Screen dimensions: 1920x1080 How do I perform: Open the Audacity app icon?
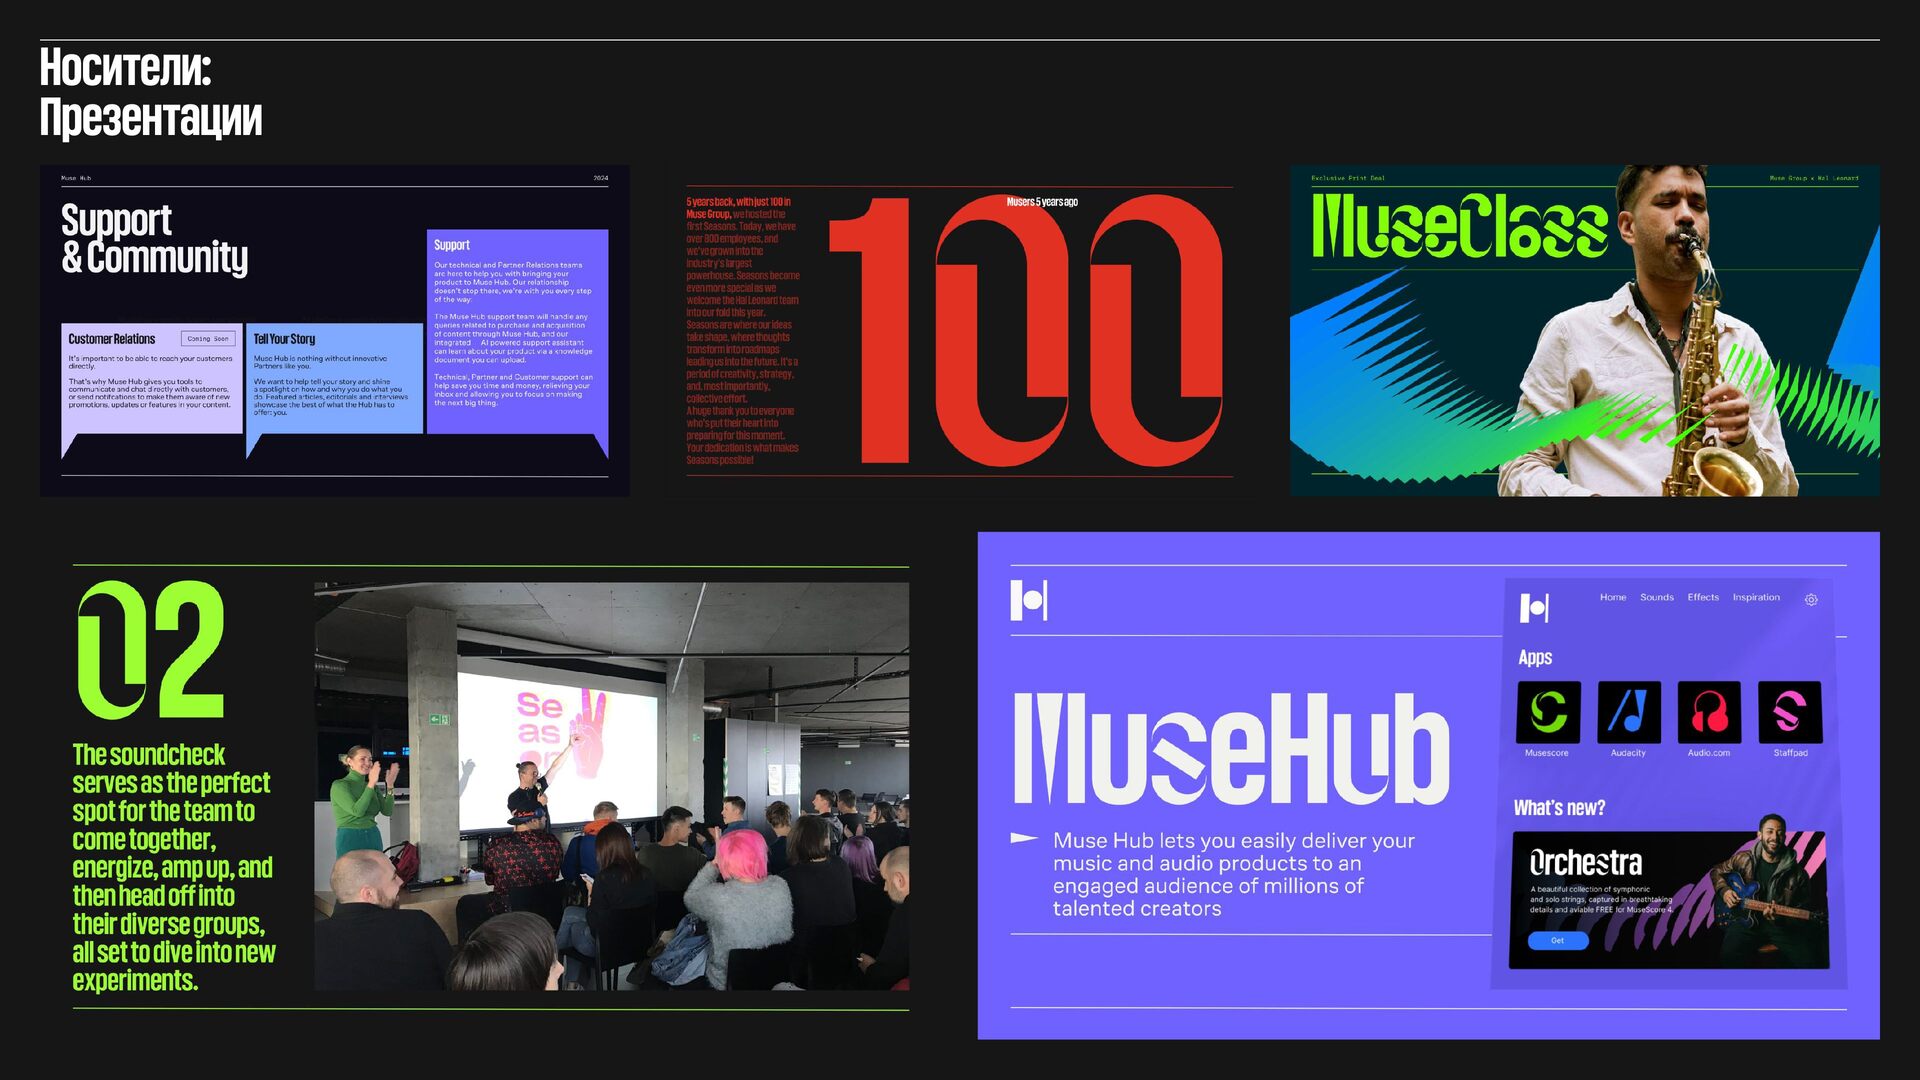click(x=1629, y=712)
